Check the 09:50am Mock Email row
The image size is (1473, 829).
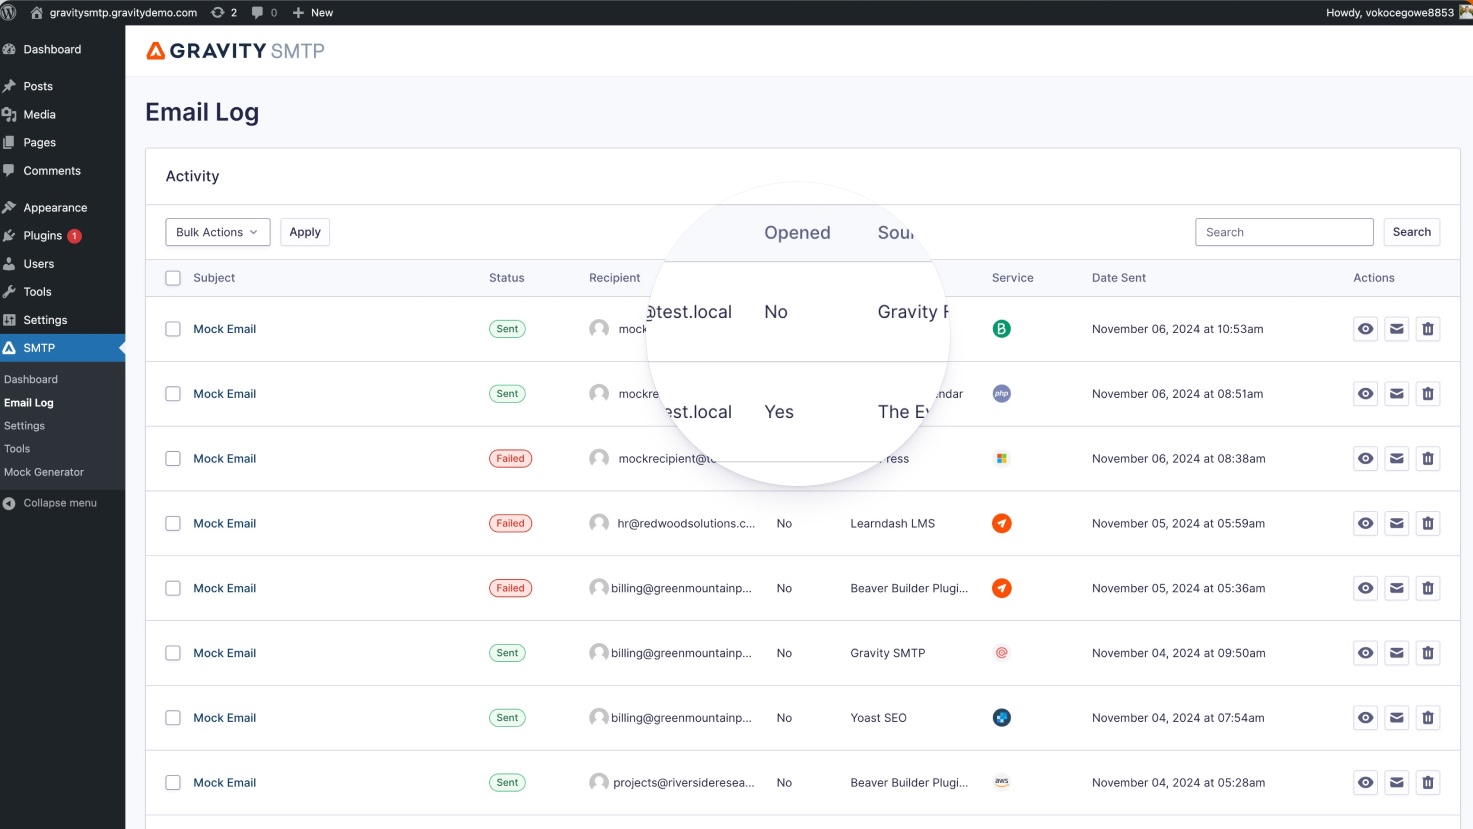click(173, 653)
